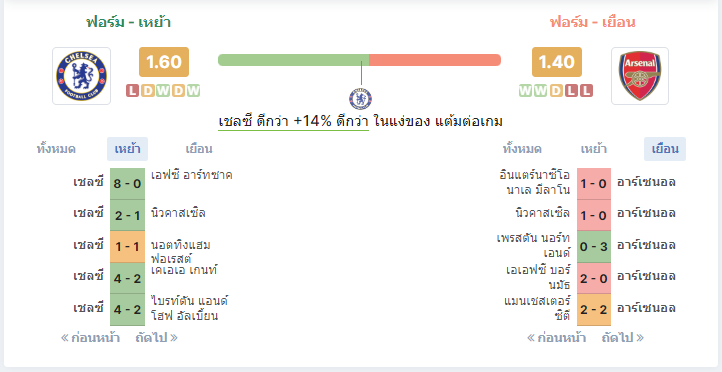The width and height of the screenshot is (722, 372).
Task: Go to ก่อนหน้า page of Chelsea matches
Action: (91, 338)
